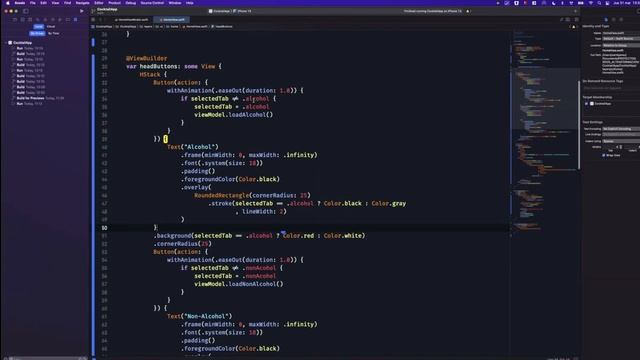
Task: Open the Find navigator icon
Action: [x=38, y=19]
